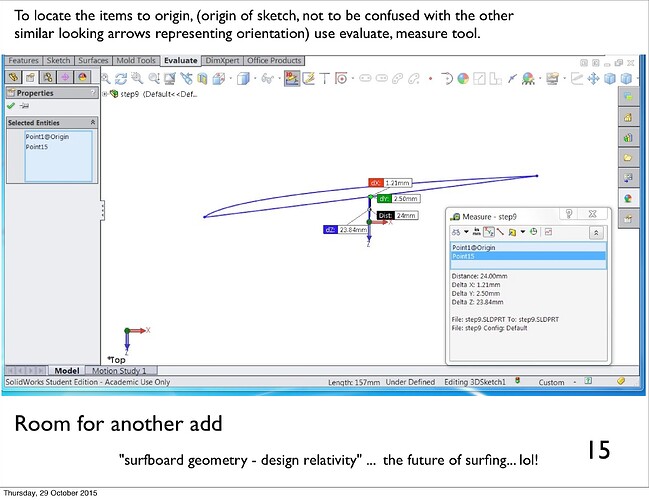Open the ConfigurationManager tab icon
Viewport: 649px width, 500px height.
(49, 77)
